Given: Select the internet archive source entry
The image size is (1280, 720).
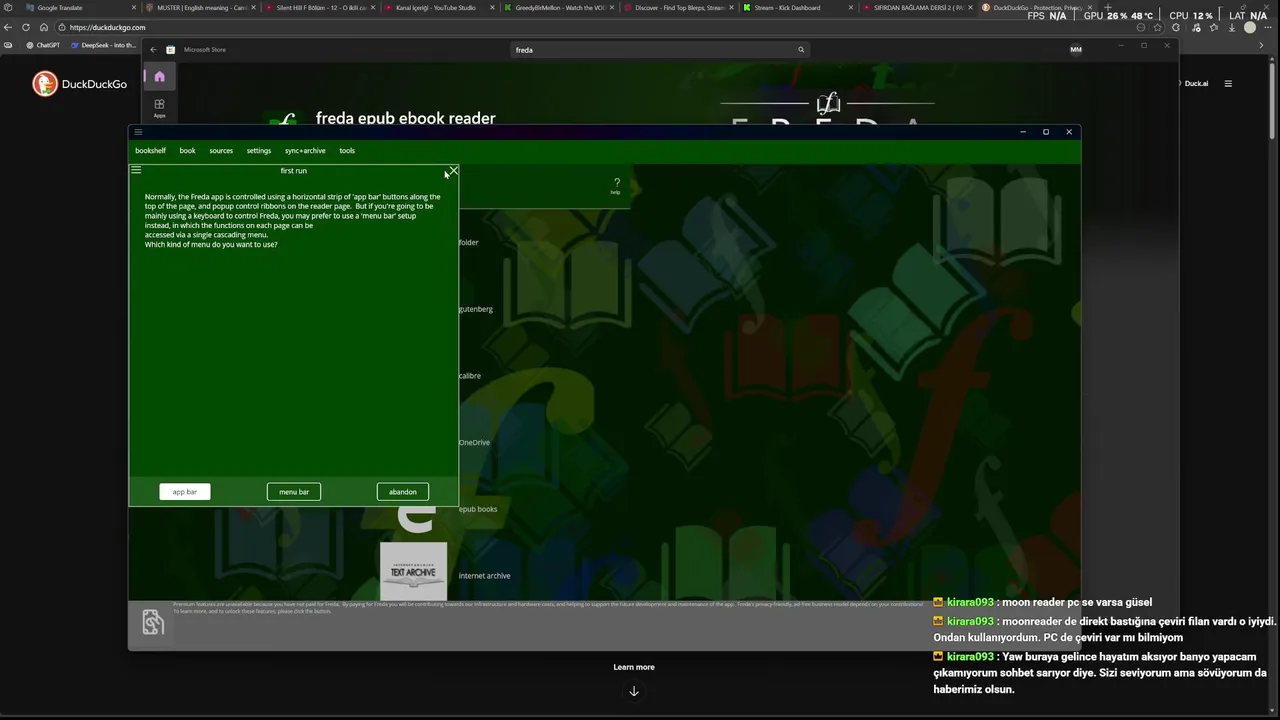Looking at the screenshot, I should 484,576.
